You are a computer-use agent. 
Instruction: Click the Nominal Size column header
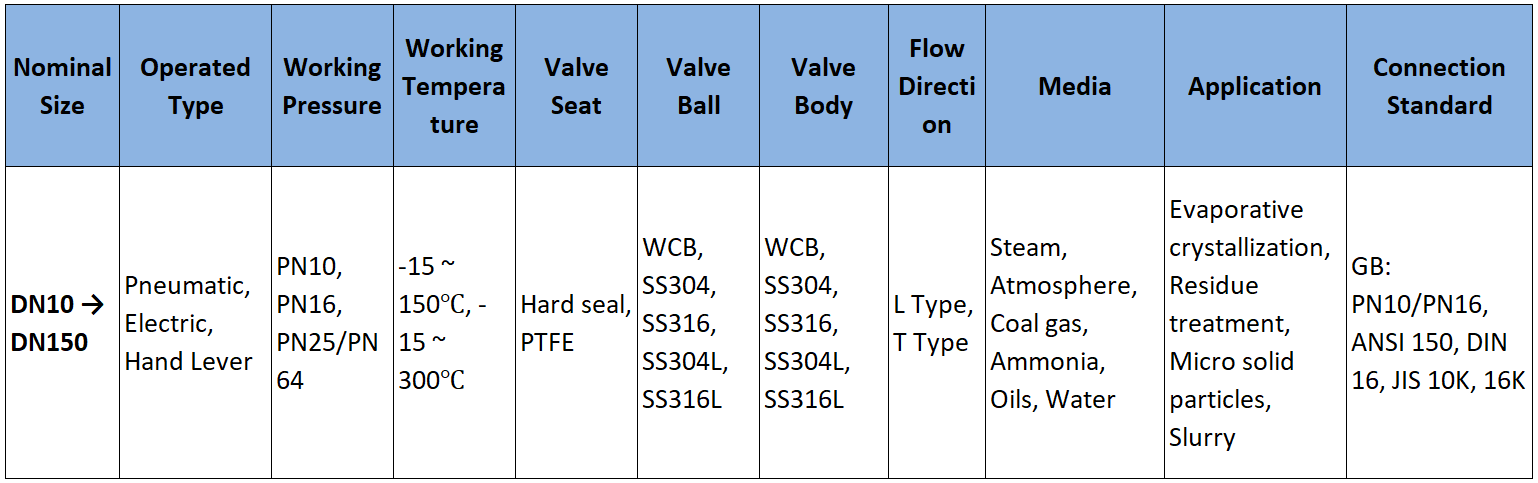(62, 86)
